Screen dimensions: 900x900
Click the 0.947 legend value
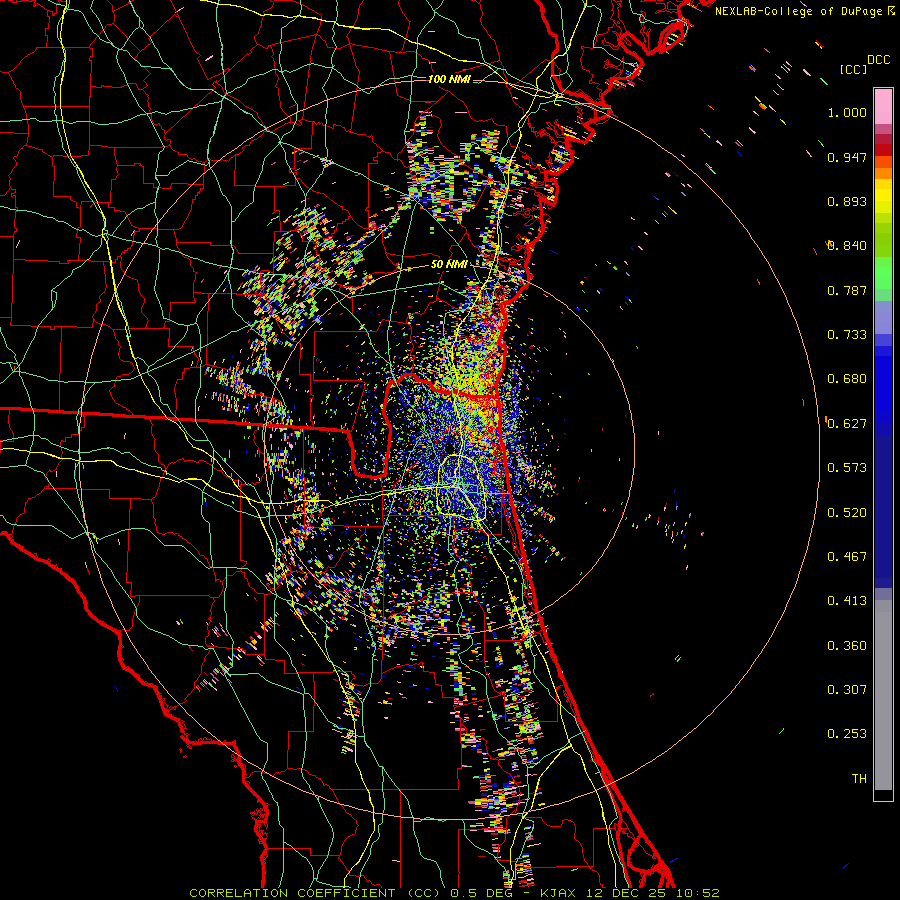(847, 157)
